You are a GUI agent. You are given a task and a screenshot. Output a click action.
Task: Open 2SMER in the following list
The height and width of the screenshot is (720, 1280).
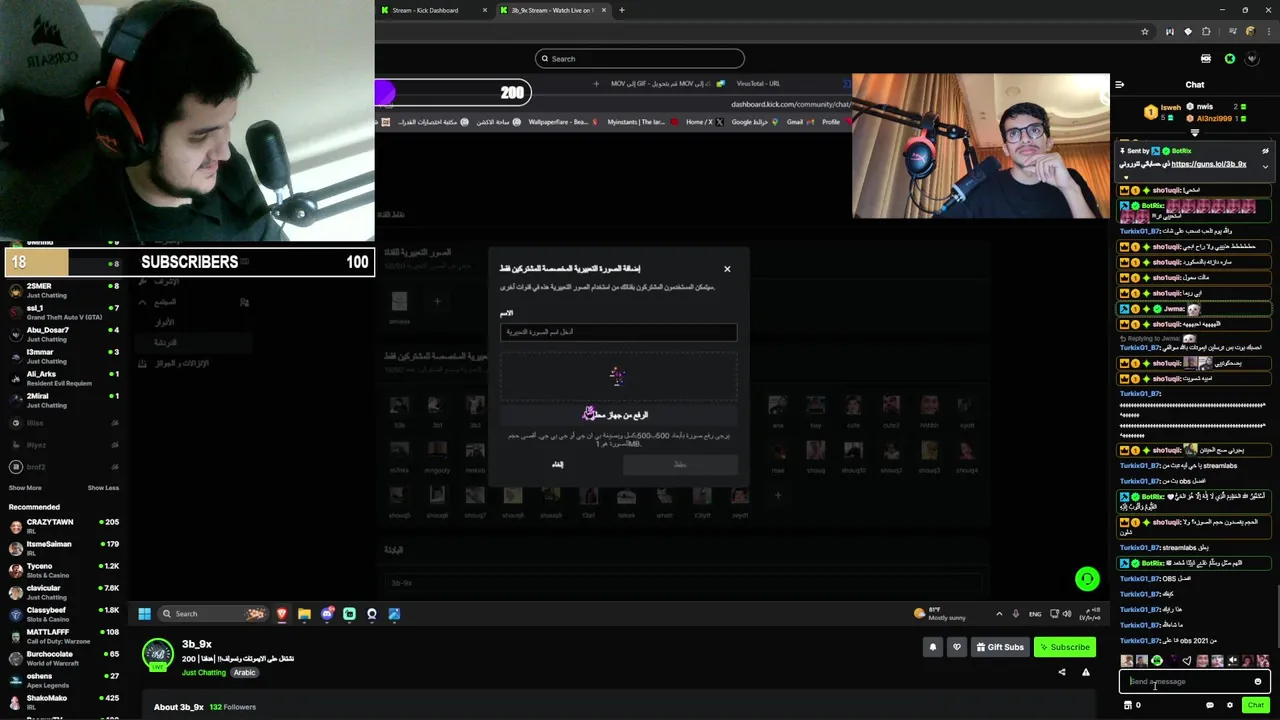(x=62, y=290)
